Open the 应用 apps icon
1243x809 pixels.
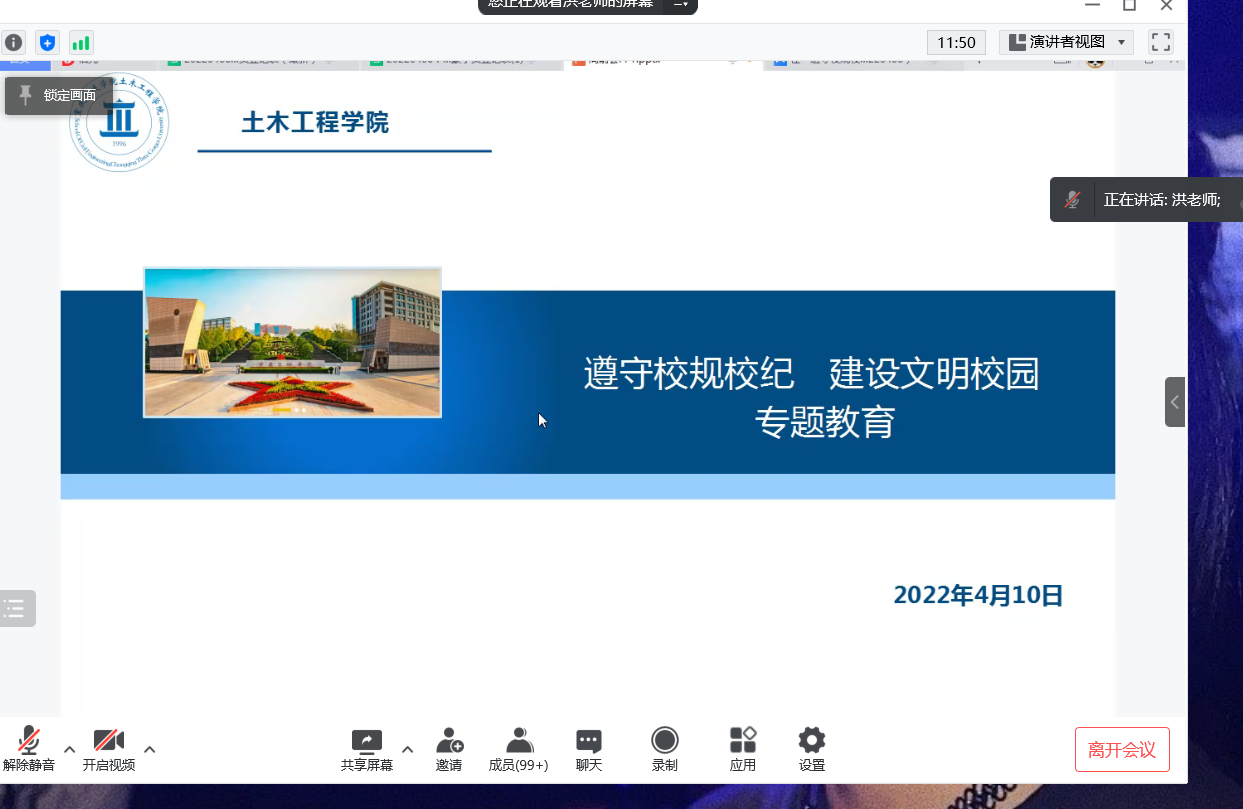click(743, 741)
